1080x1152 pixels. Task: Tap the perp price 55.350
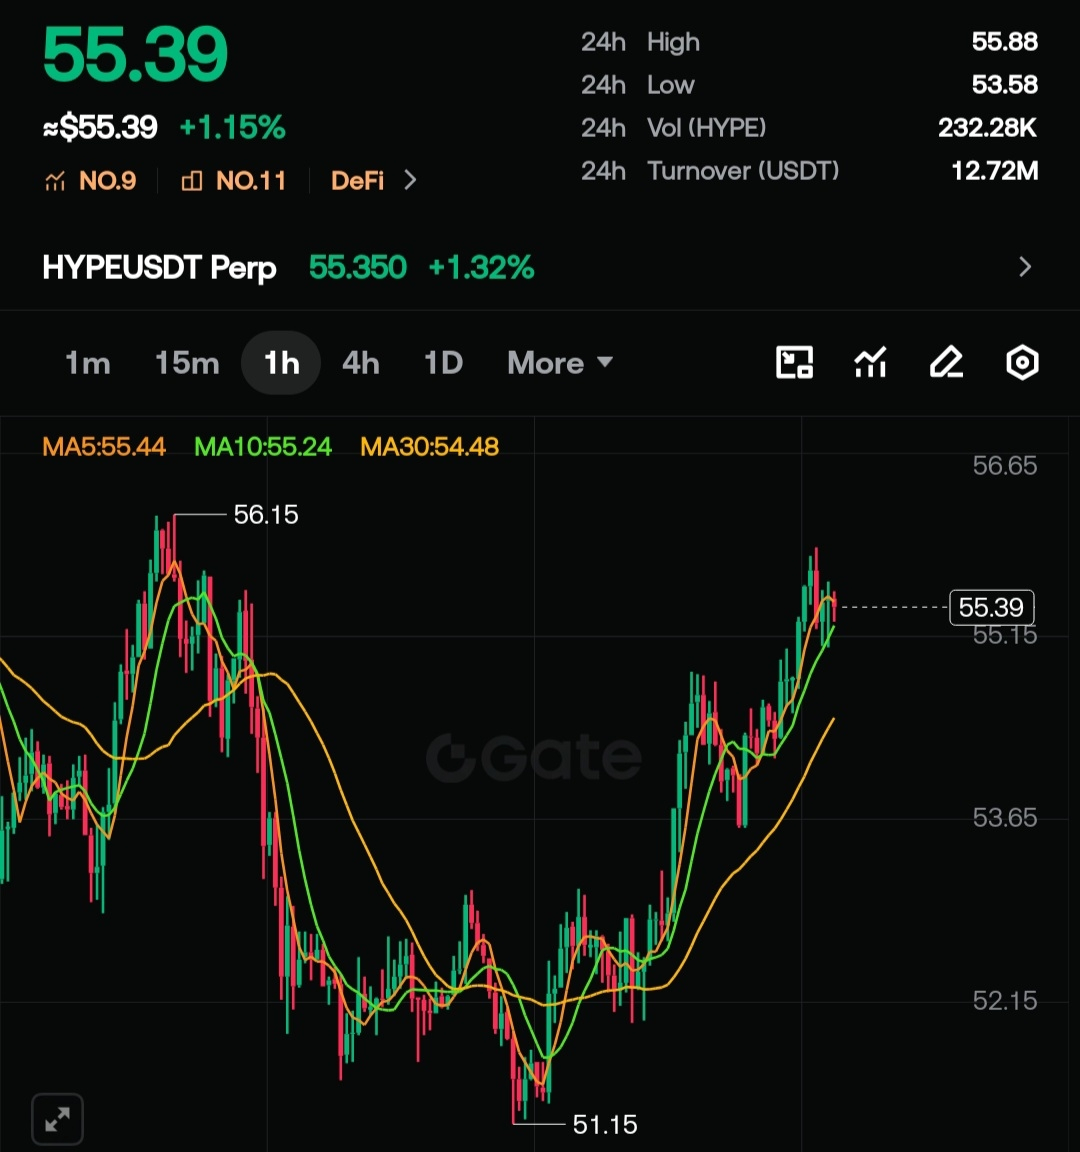tap(358, 267)
